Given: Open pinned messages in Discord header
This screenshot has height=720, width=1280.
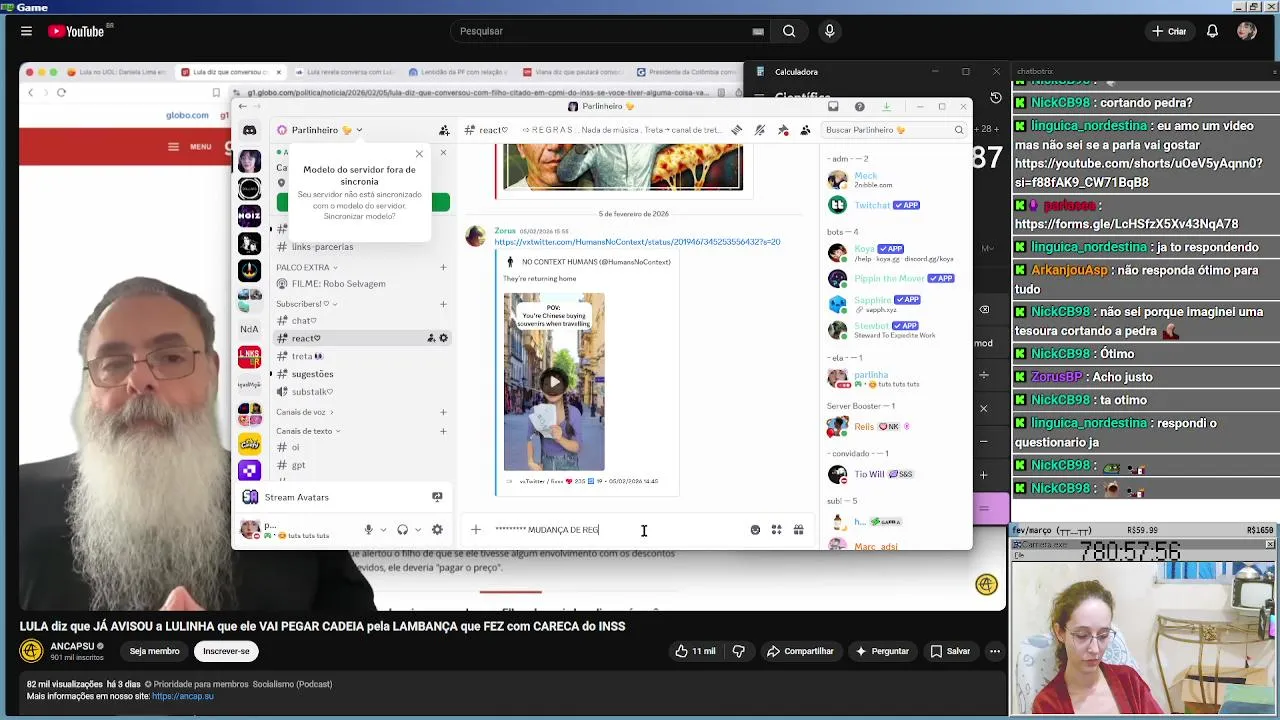Looking at the screenshot, I should tap(783, 130).
